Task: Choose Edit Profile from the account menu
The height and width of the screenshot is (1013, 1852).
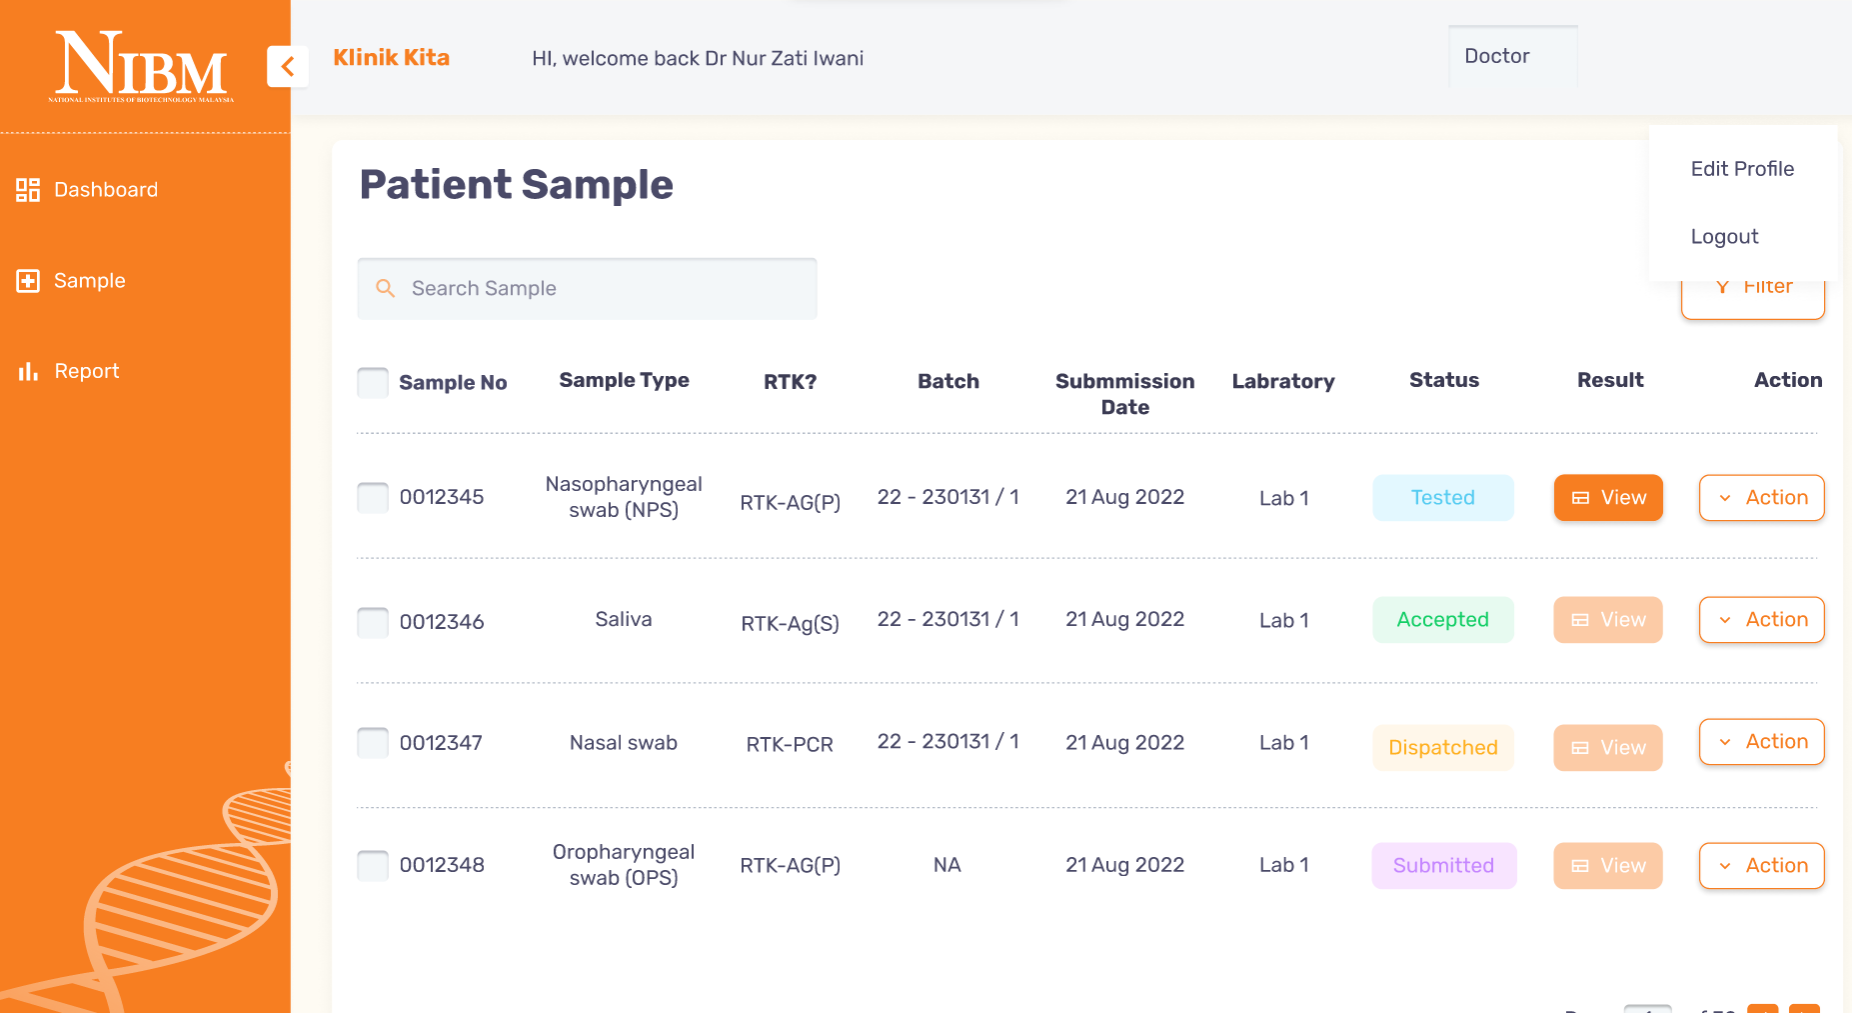Action: tap(1742, 168)
